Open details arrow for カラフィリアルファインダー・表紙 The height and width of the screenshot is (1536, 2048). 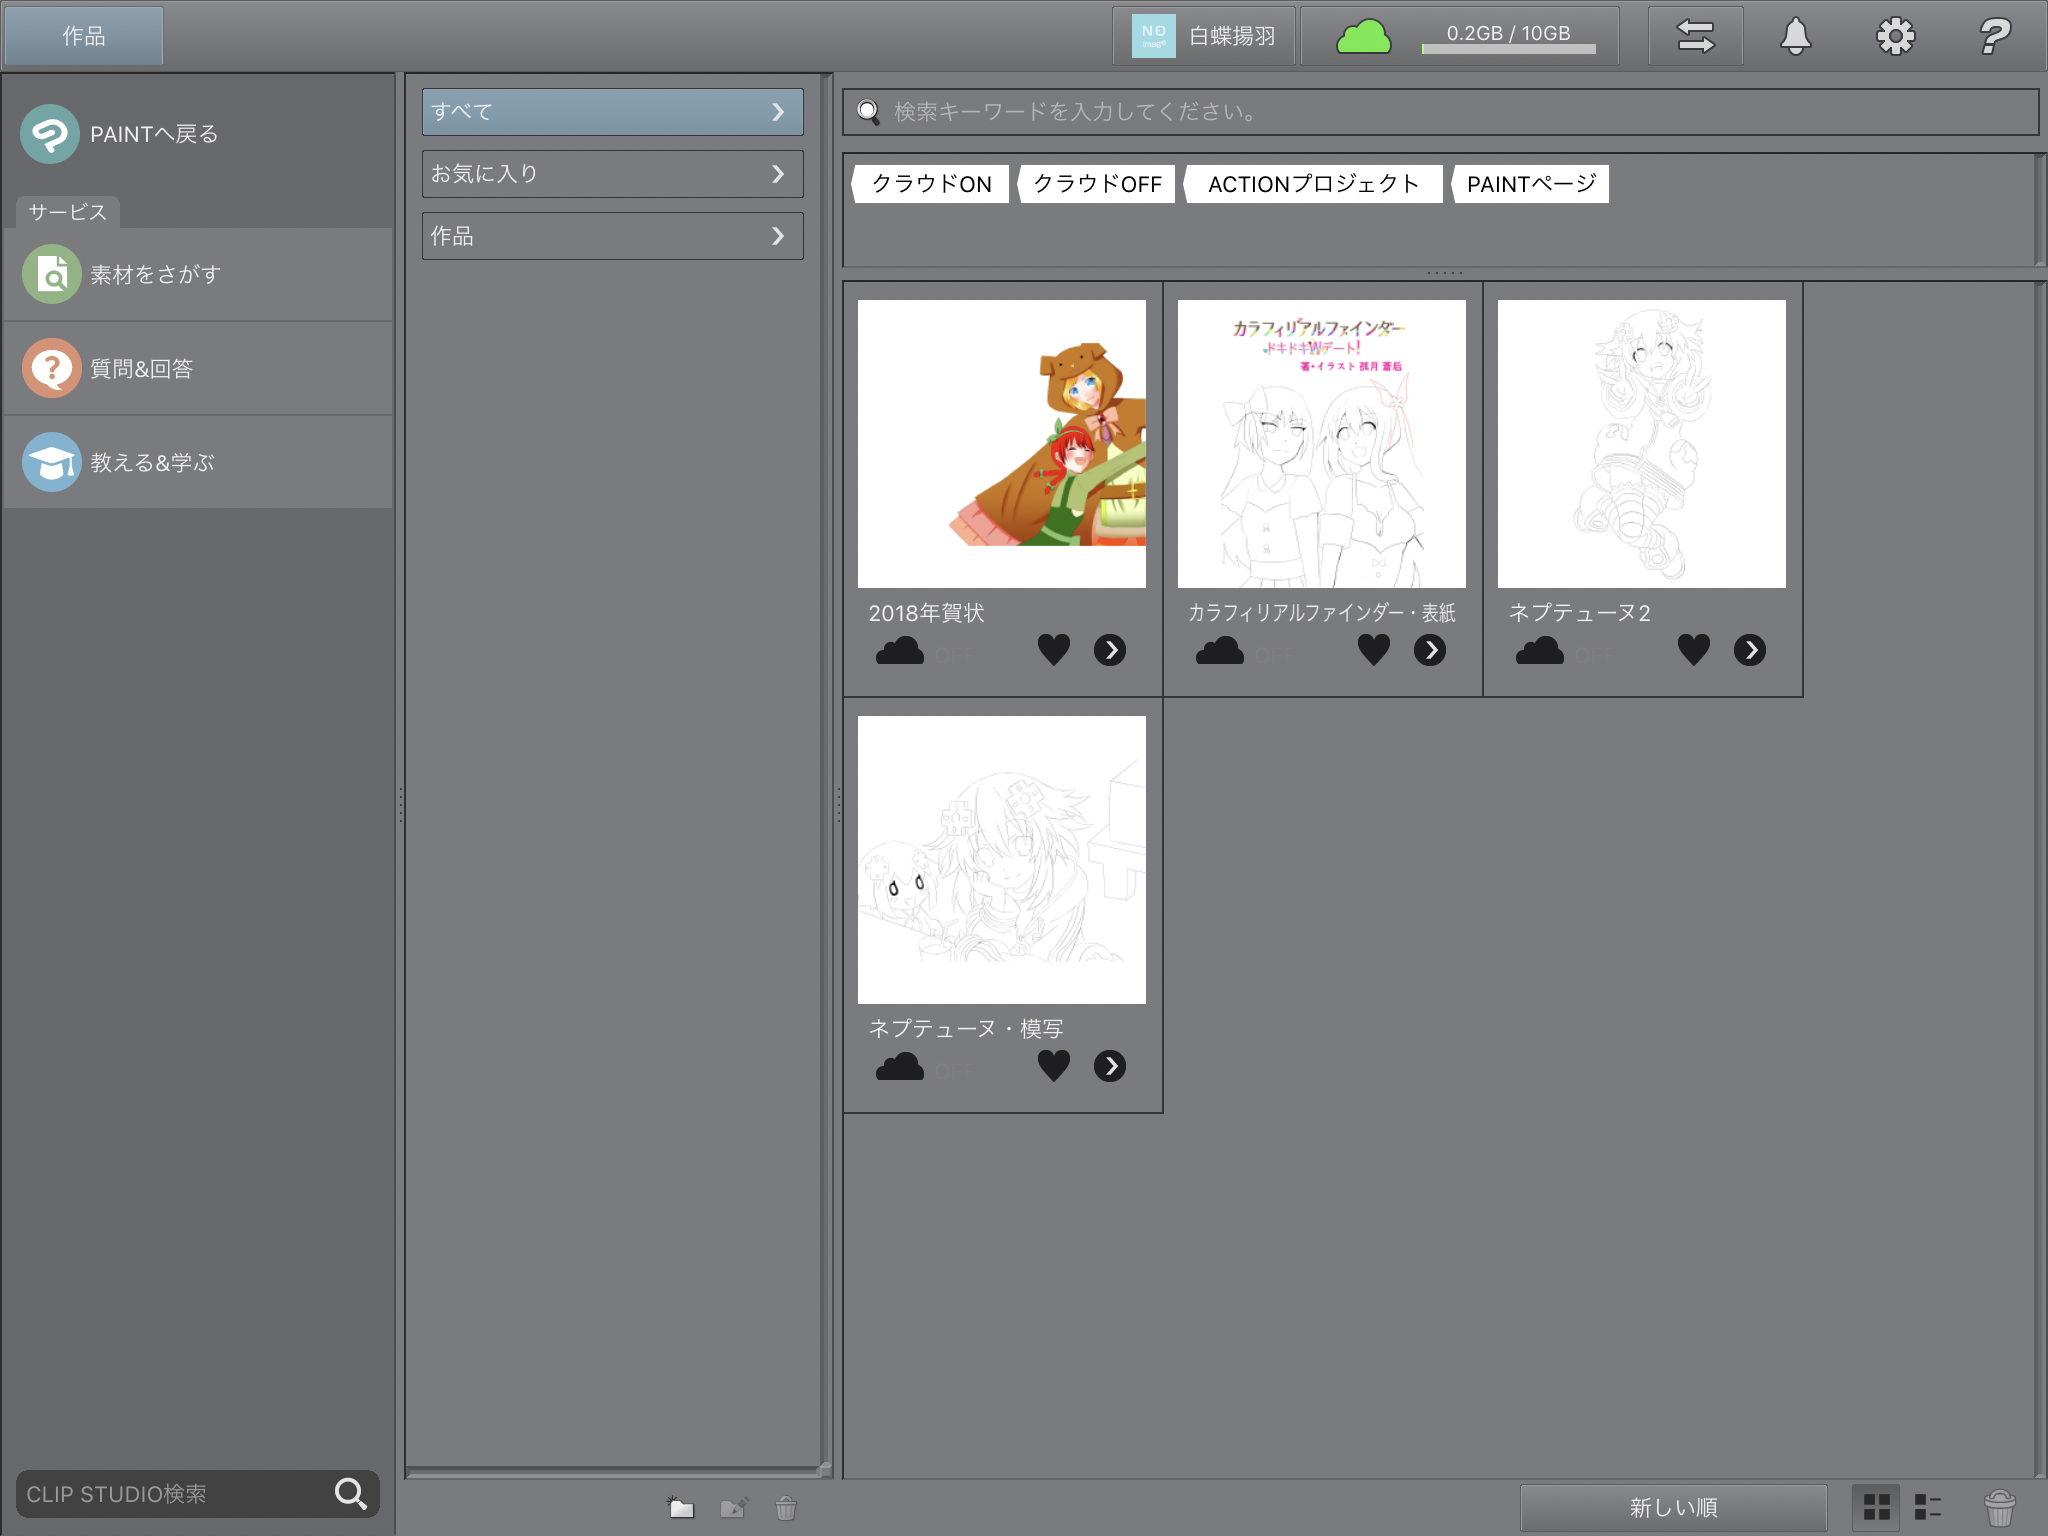[1429, 650]
